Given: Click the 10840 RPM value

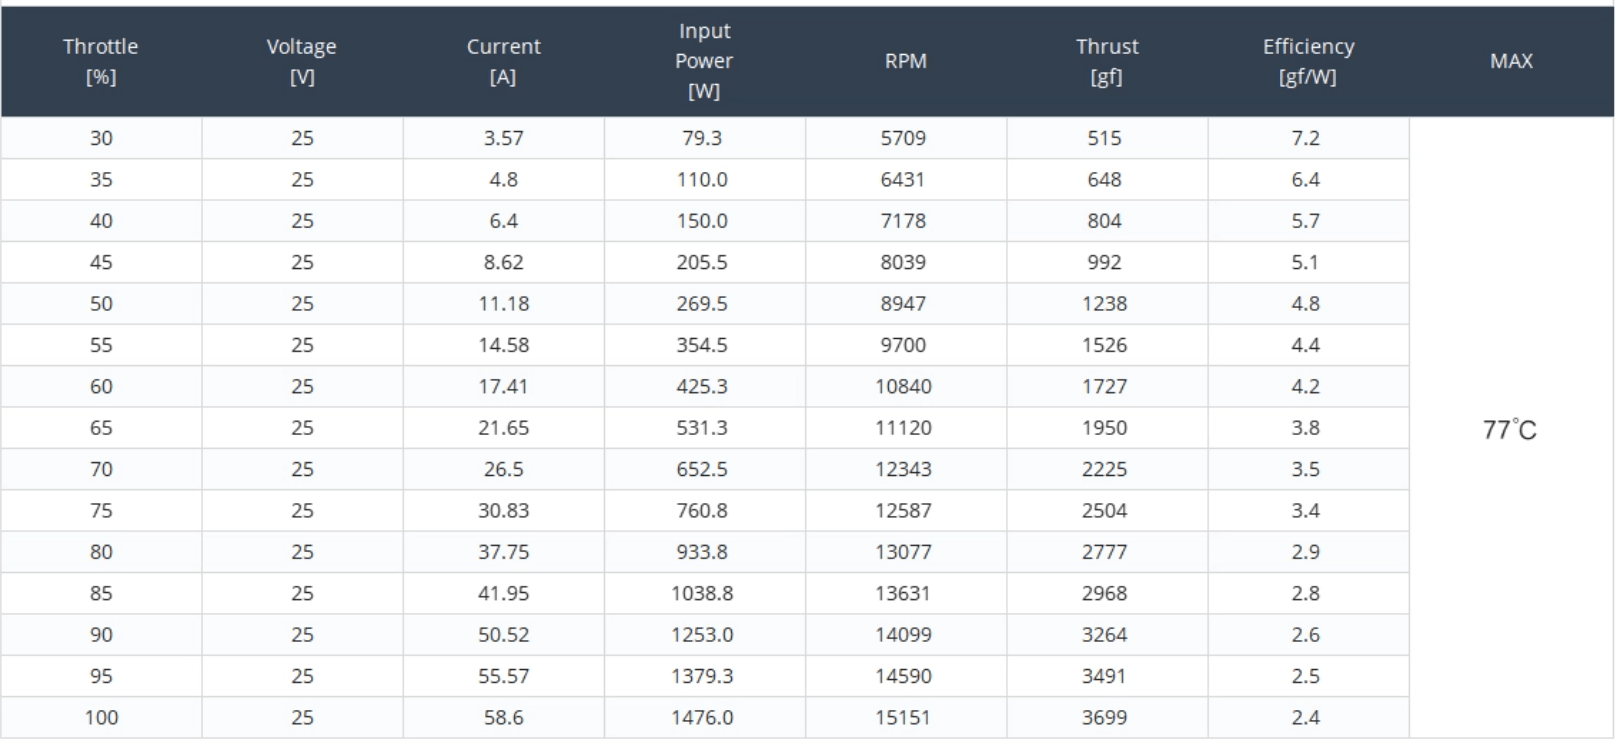Looking at the screenshot, I should tap(903, 387).
